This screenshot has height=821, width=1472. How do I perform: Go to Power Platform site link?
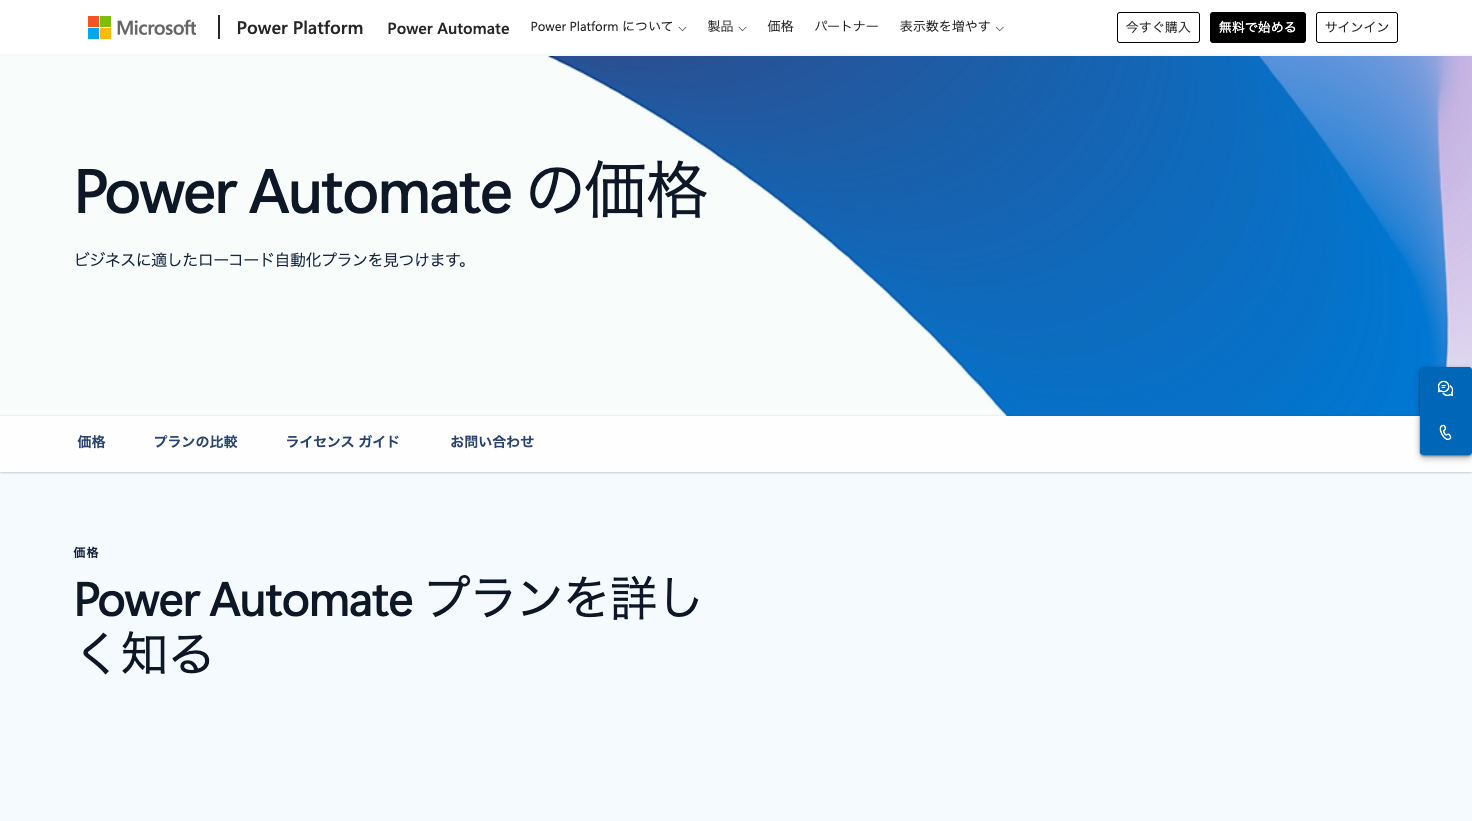[x=300, y=28]
